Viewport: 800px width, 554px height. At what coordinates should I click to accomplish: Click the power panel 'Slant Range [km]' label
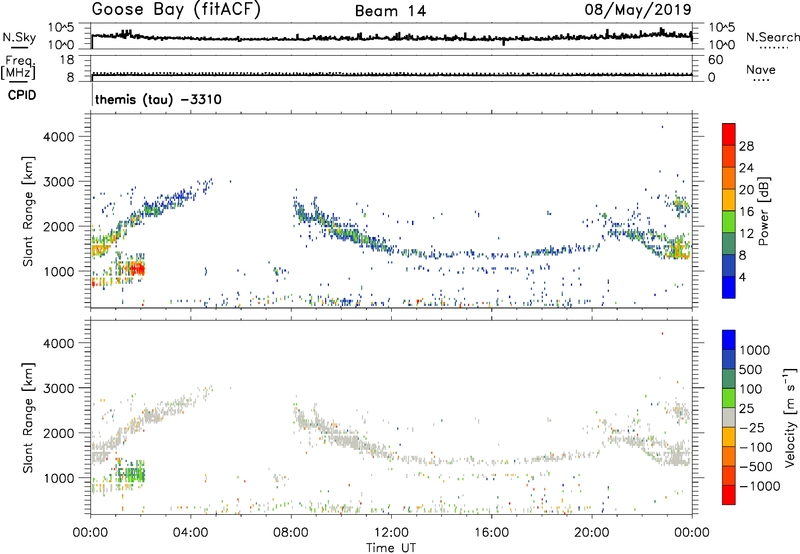pos(28,211)
